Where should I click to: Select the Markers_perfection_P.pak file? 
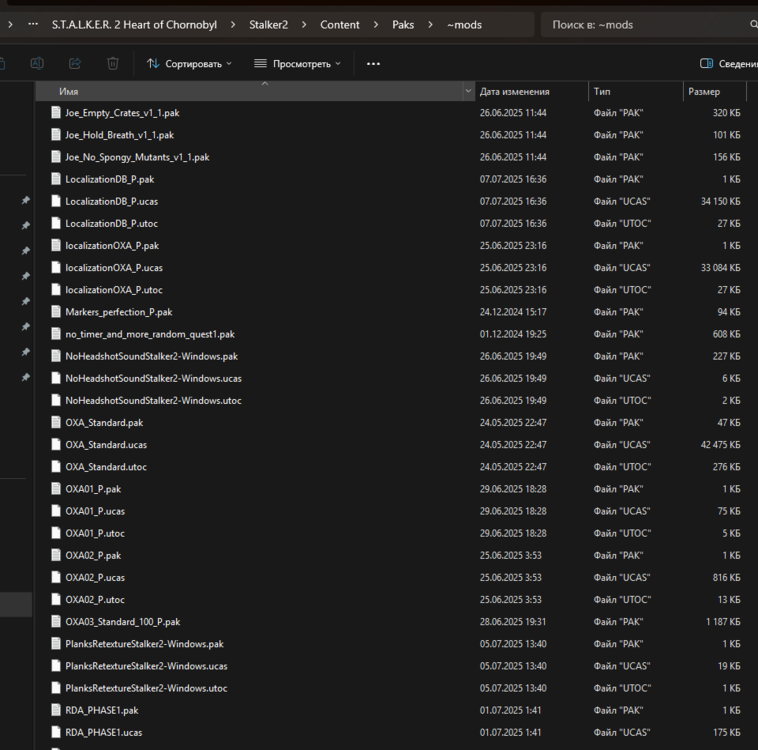pos(118,312)
